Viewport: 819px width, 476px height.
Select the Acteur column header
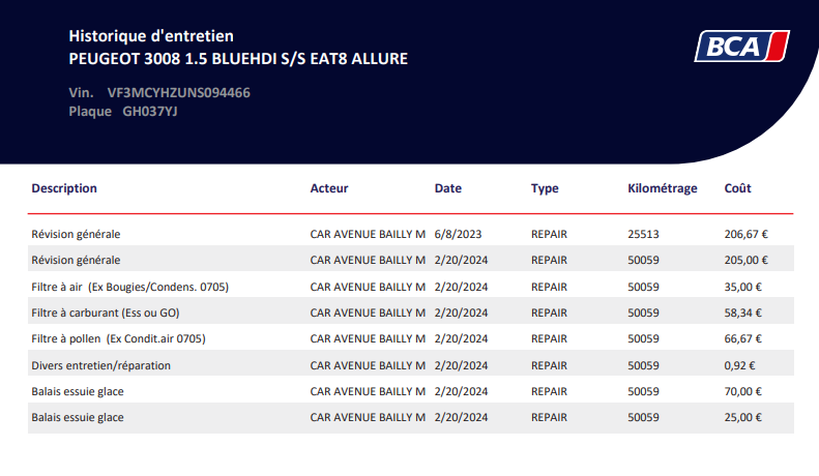tap(329, 188)
